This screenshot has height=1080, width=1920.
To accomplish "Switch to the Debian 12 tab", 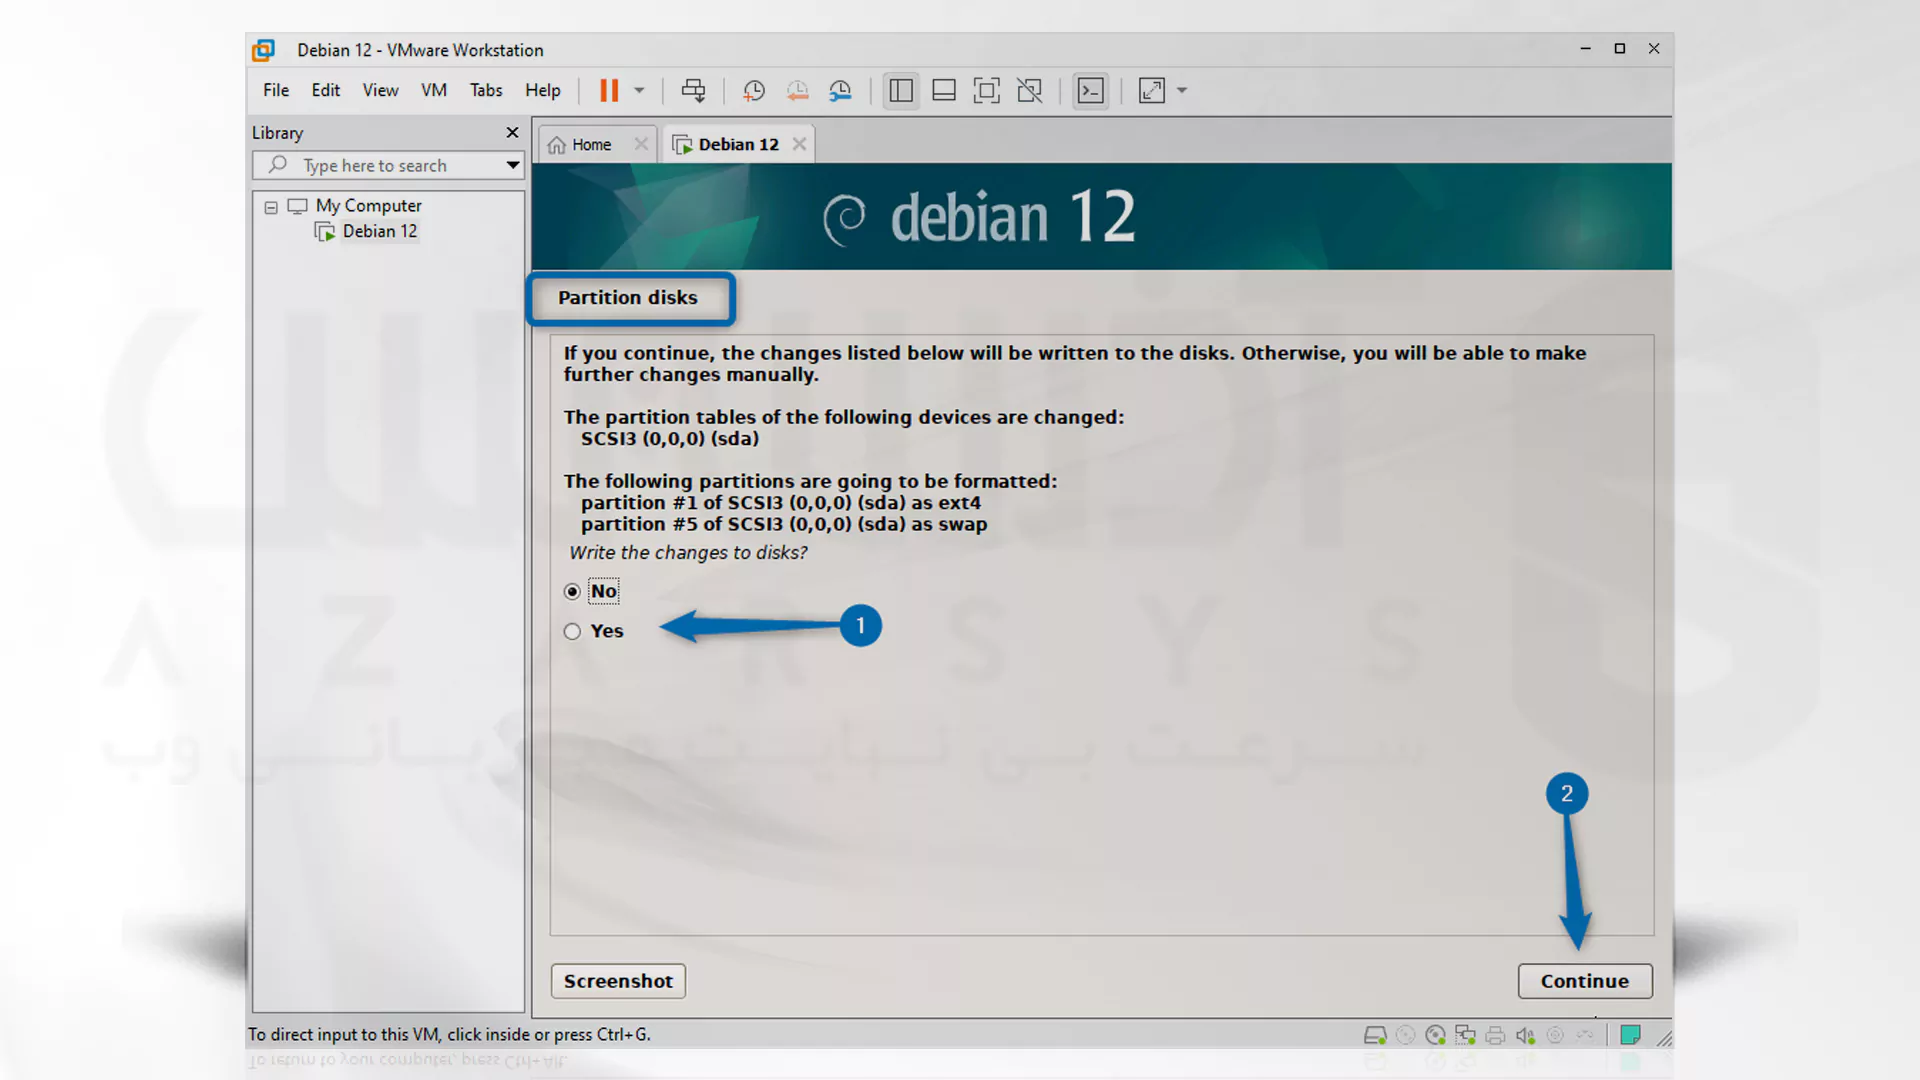I will click(x=738, y=144).
